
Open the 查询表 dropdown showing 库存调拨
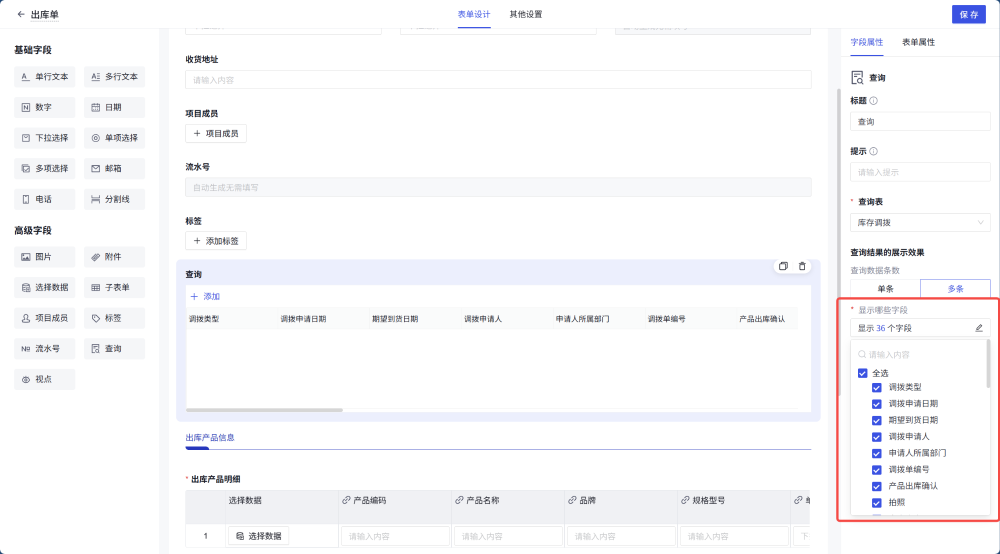point(920,222)
